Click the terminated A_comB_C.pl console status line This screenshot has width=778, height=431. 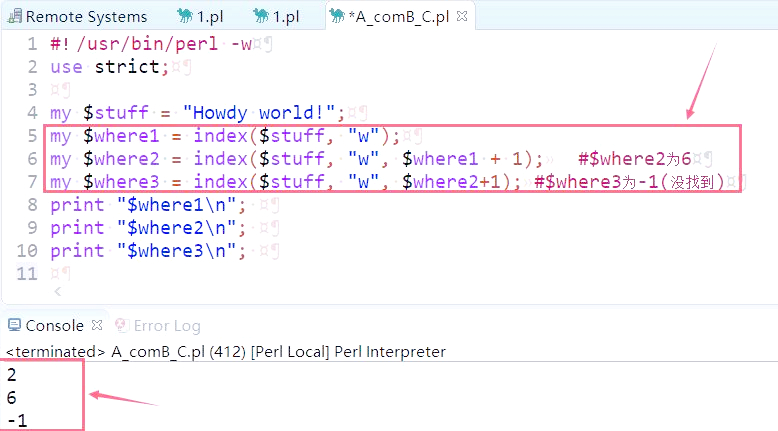coord(226,352)
